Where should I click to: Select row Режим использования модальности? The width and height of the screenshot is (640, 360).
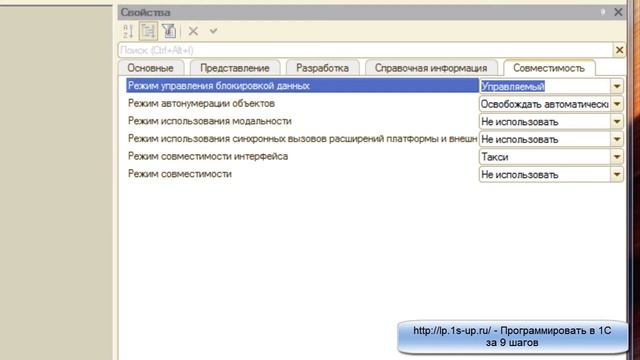(x=302, y=121)
